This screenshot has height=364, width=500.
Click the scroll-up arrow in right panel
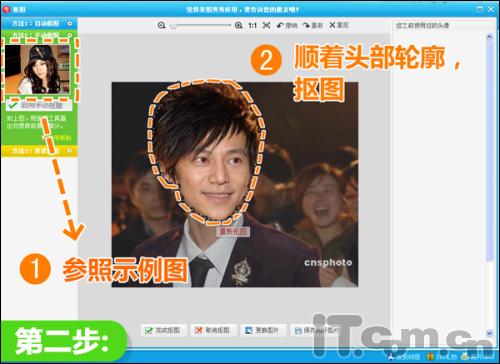pyautogui.click(x=489, y=36)
